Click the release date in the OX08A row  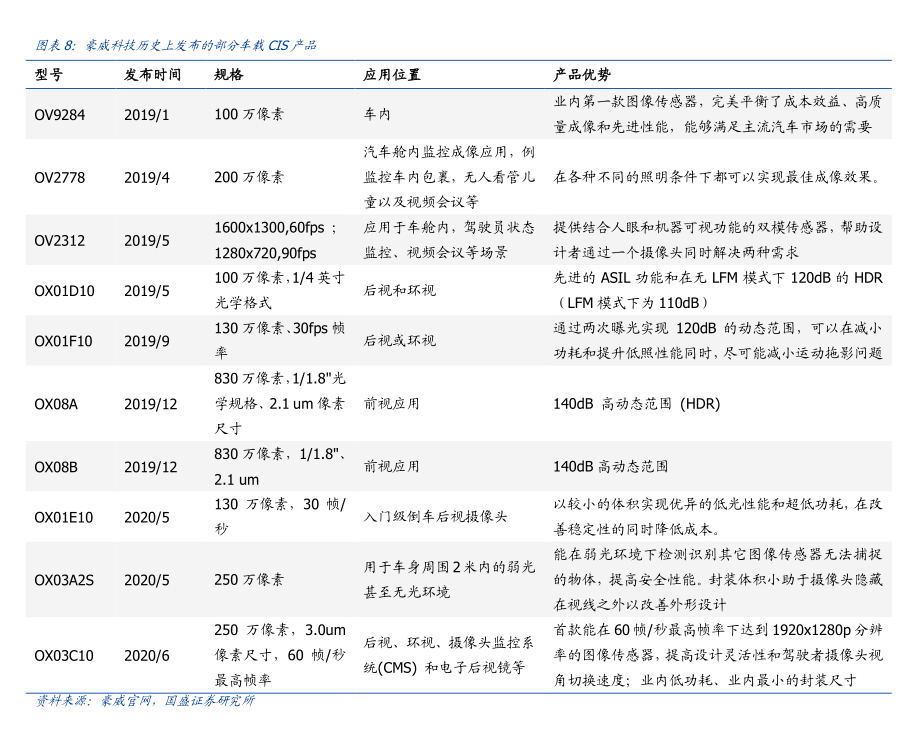click(151, 404)
